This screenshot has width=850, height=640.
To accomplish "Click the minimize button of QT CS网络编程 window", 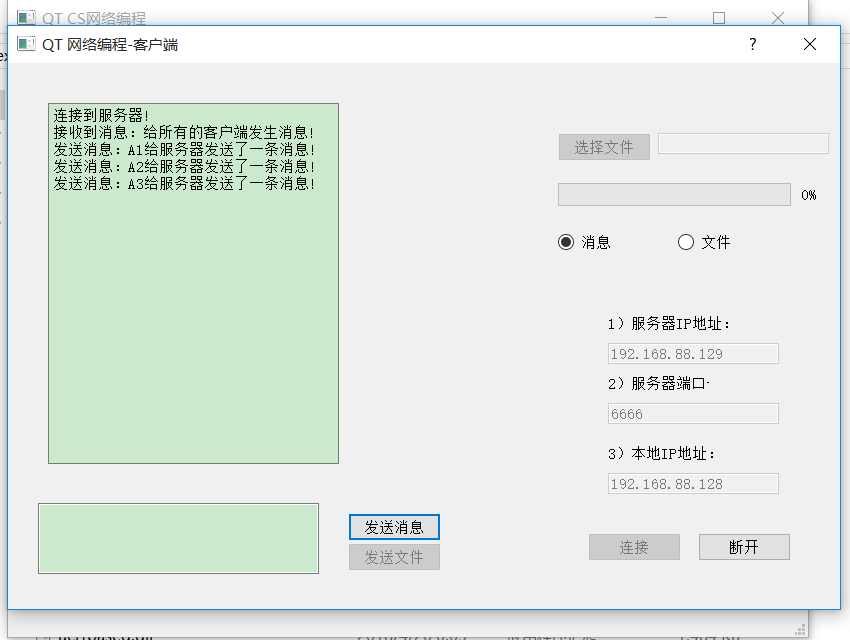I will coord(661,17).
